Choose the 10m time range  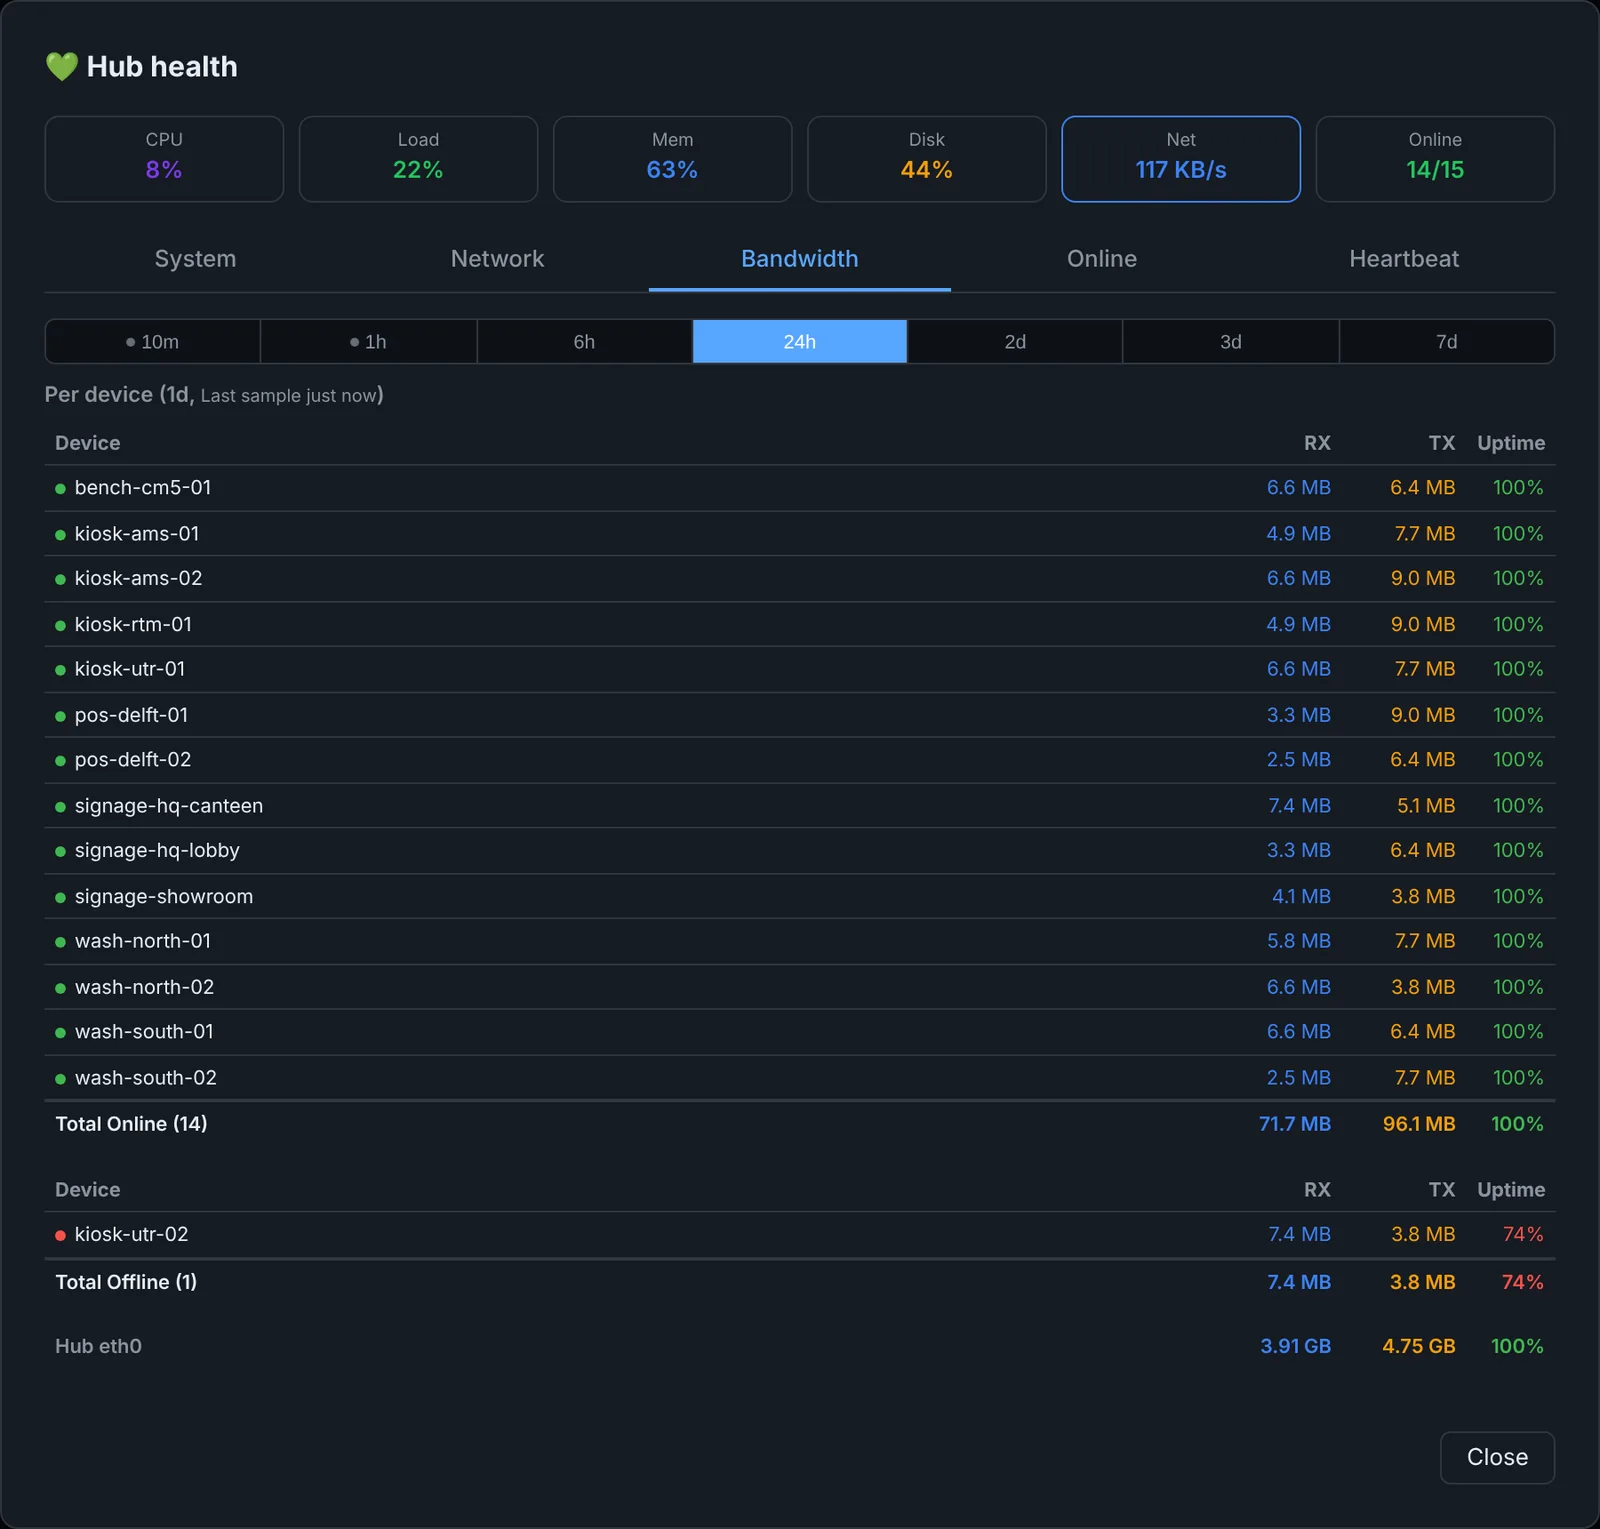pos(153,342)
